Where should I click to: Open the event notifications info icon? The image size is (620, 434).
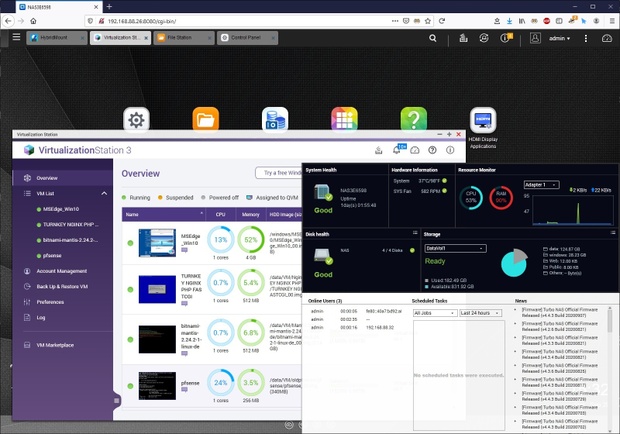[x=506, y=38]
